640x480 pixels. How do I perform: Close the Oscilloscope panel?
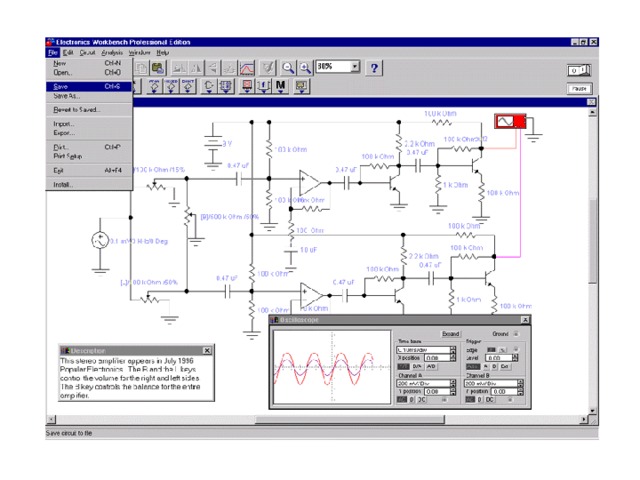pyautogui.click(x=525, y=320)
